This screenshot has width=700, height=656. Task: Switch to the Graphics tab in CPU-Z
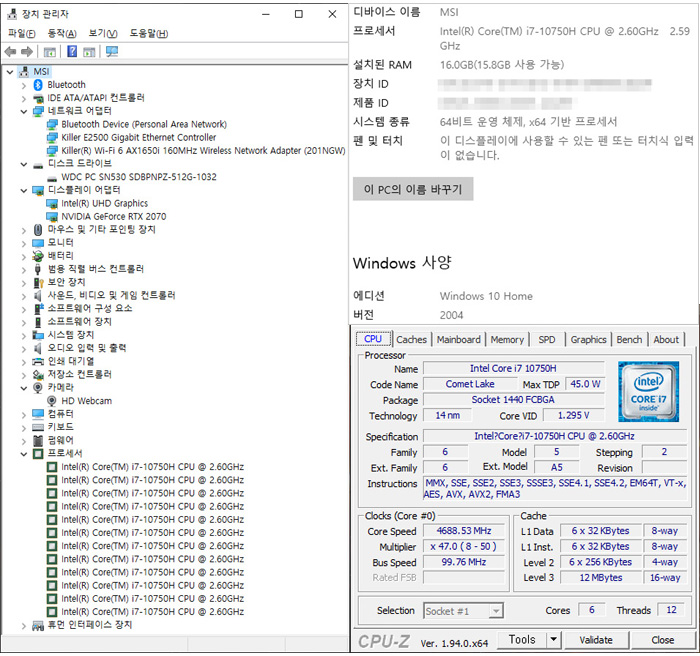click(x=588, y=340)
